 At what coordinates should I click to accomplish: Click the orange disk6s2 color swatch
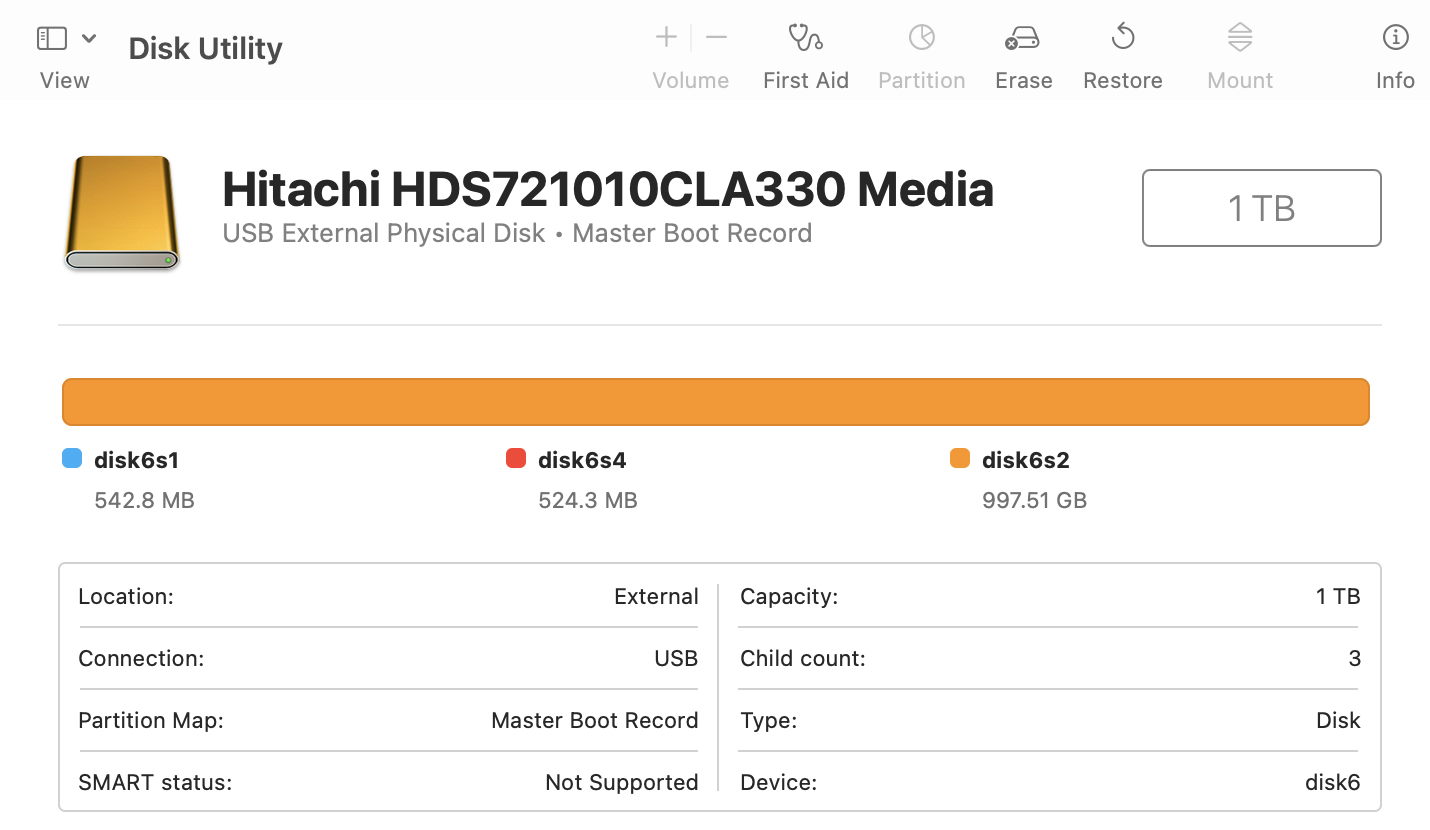[x=960, y=459]
